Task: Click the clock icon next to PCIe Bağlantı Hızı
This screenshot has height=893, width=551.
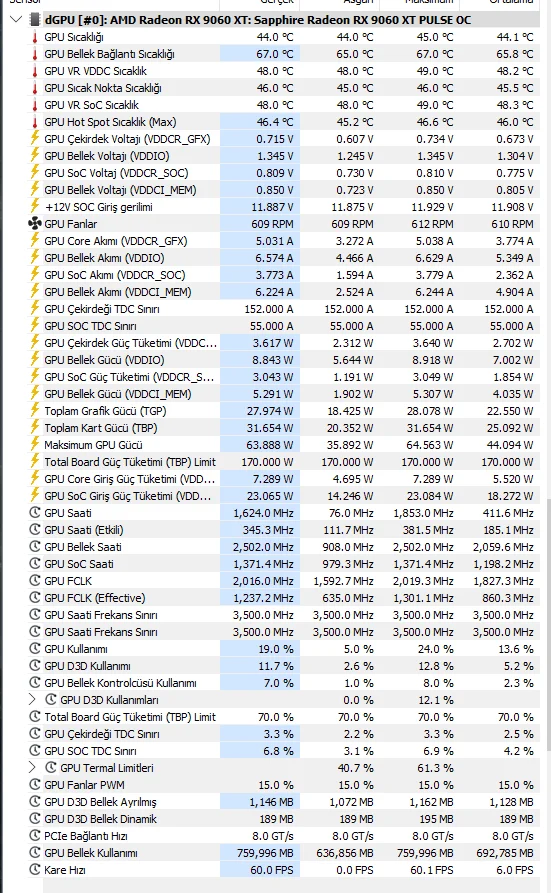Action: coord(35,835)
